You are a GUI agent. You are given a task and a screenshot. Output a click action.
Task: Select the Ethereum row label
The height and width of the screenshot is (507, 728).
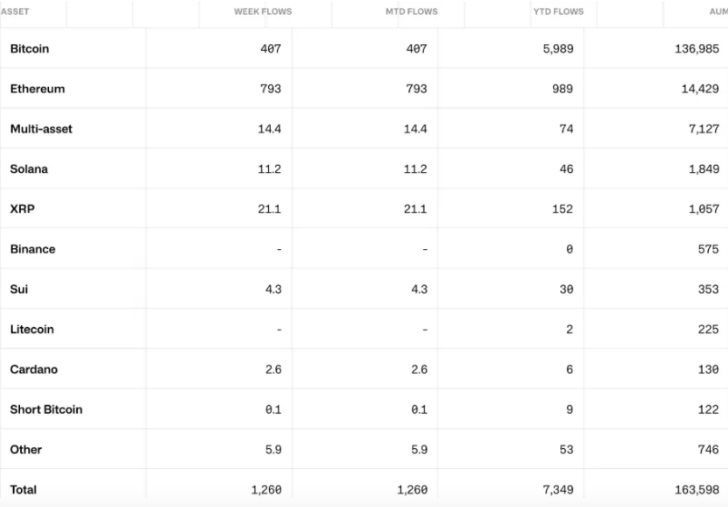tap(38, 89)
